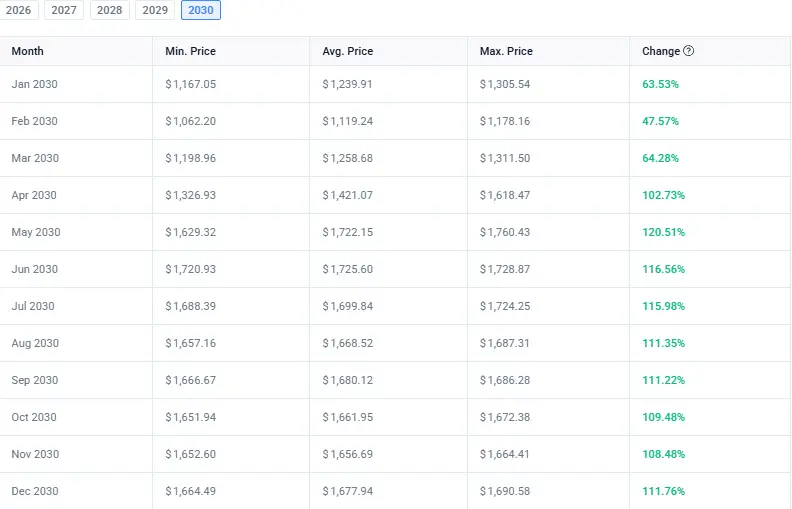Switch to the 2028 year tab
This screenshot has width=792, height=509.
pos(110,10)
